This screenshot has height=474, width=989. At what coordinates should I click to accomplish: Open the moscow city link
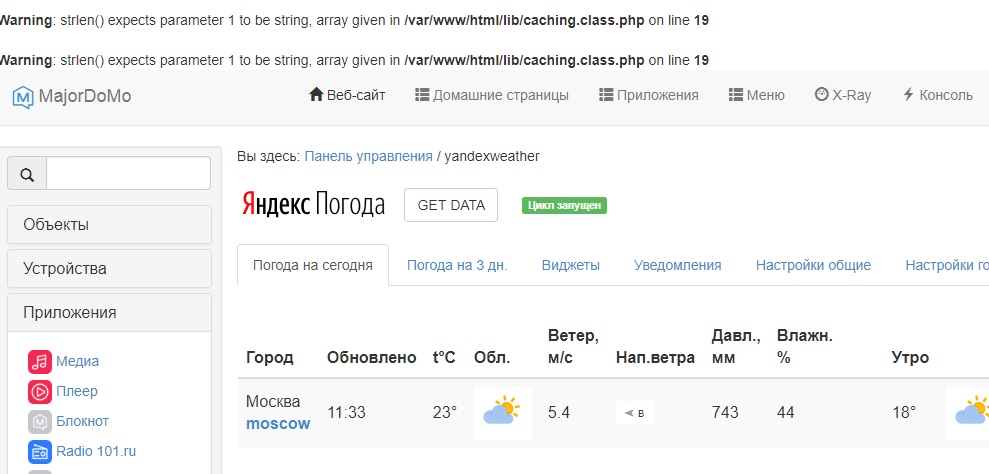coord(278,423)
